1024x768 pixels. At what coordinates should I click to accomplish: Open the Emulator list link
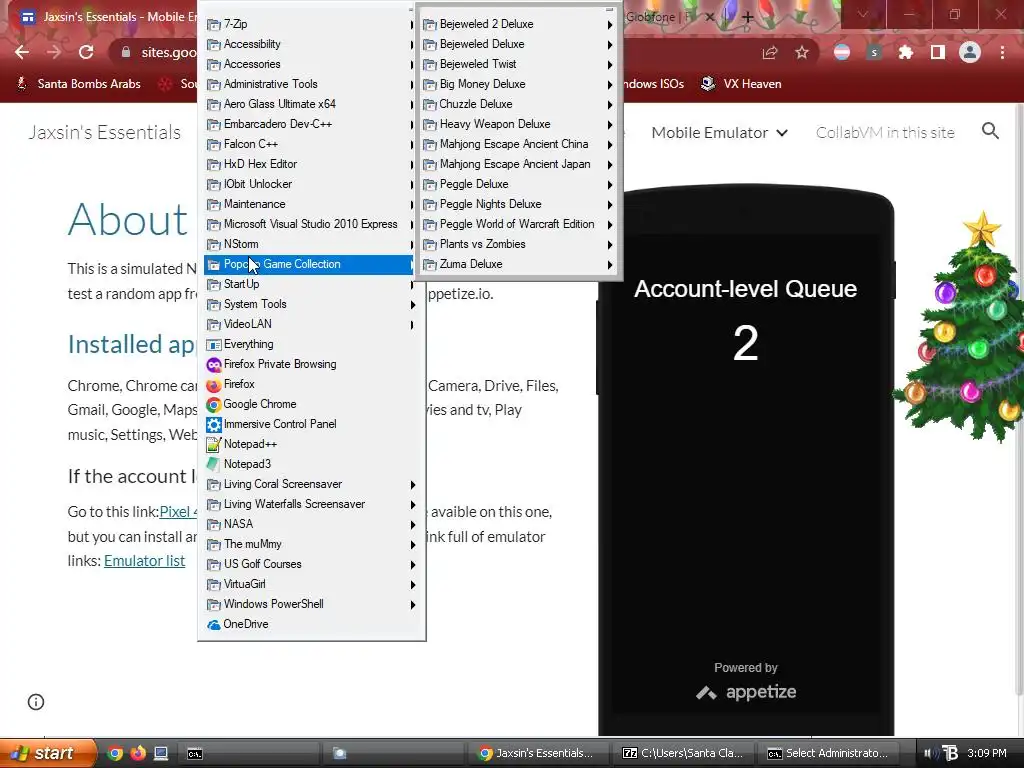[144, 561]
